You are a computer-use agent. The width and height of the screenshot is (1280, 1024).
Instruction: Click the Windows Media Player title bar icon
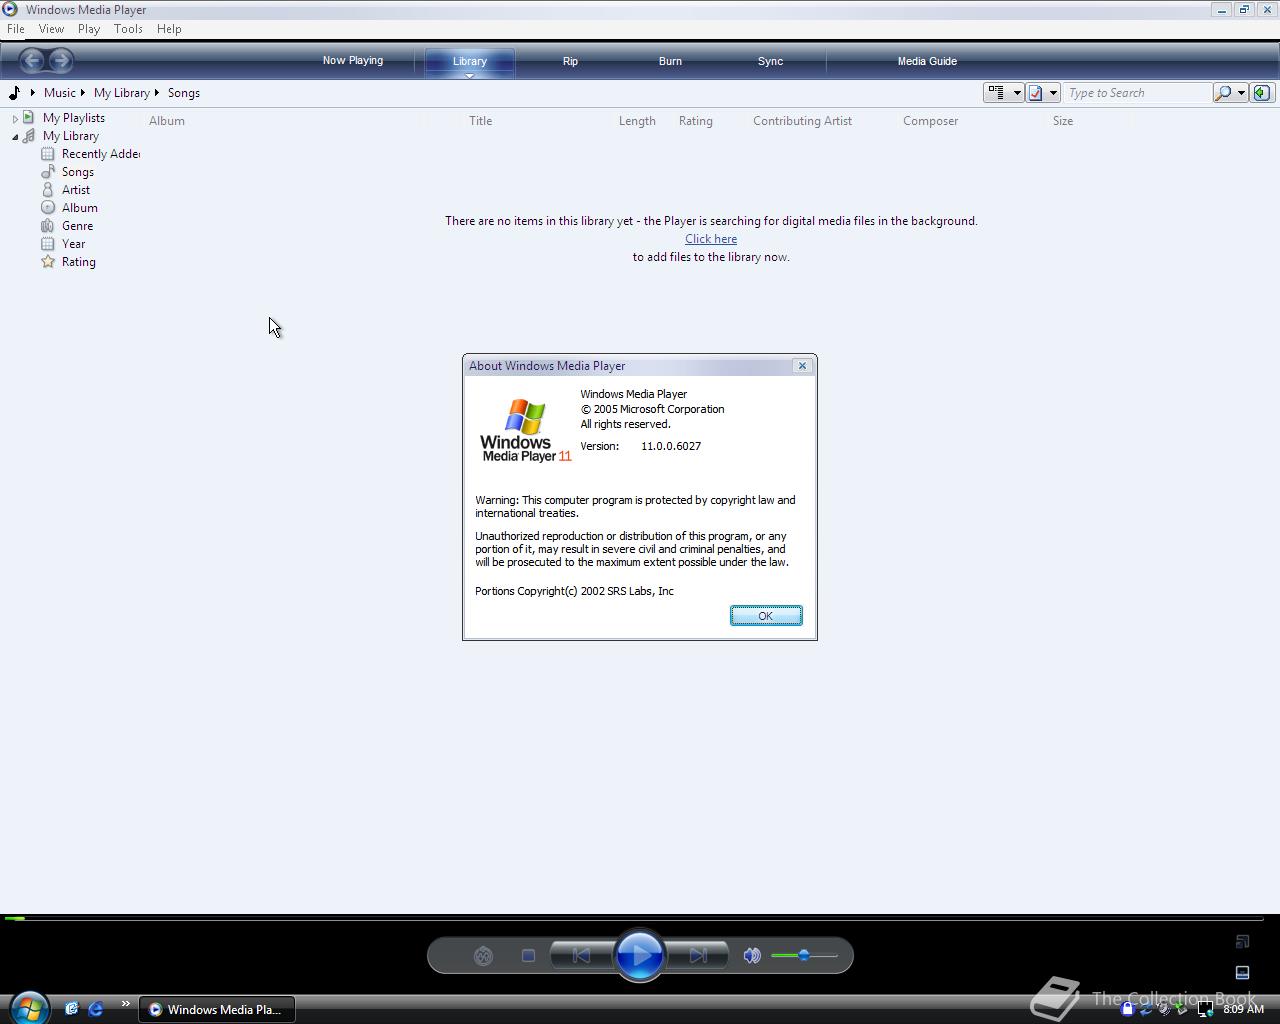10,9
